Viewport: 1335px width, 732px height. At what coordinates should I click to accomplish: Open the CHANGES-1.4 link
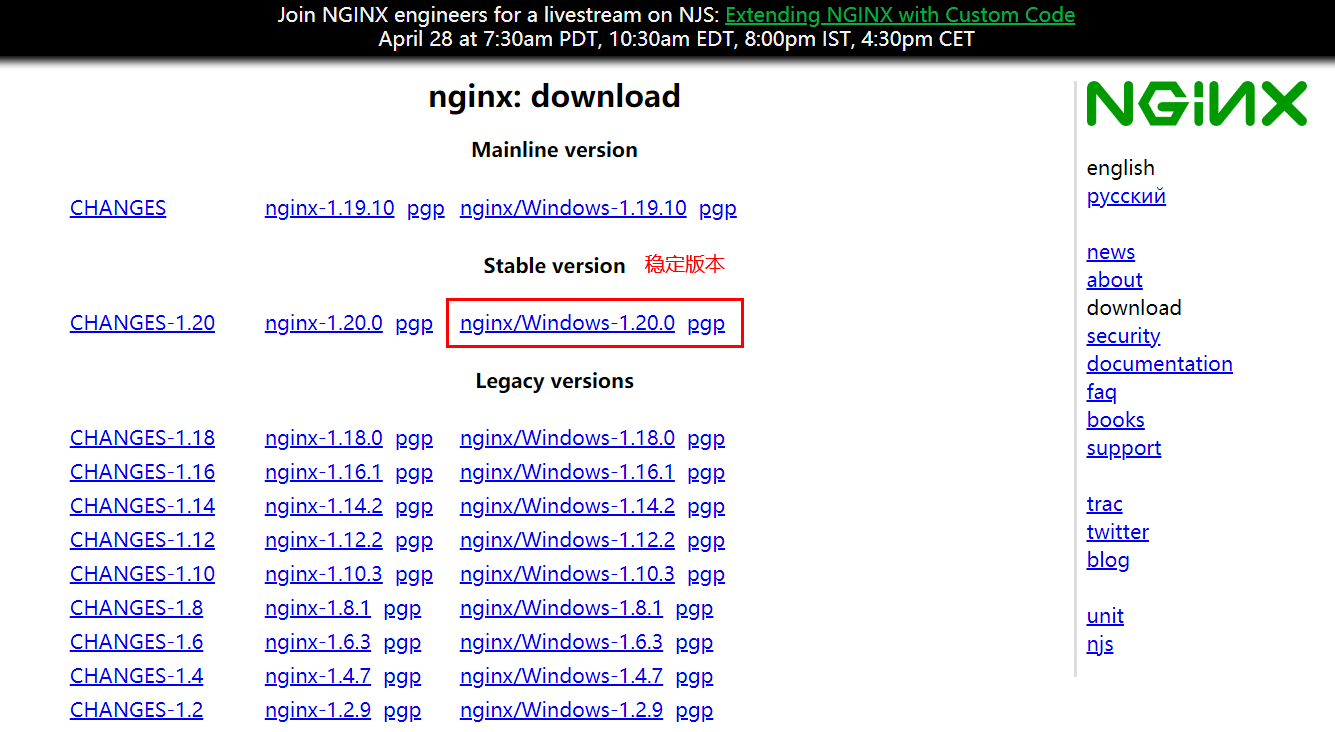[136, 676]
